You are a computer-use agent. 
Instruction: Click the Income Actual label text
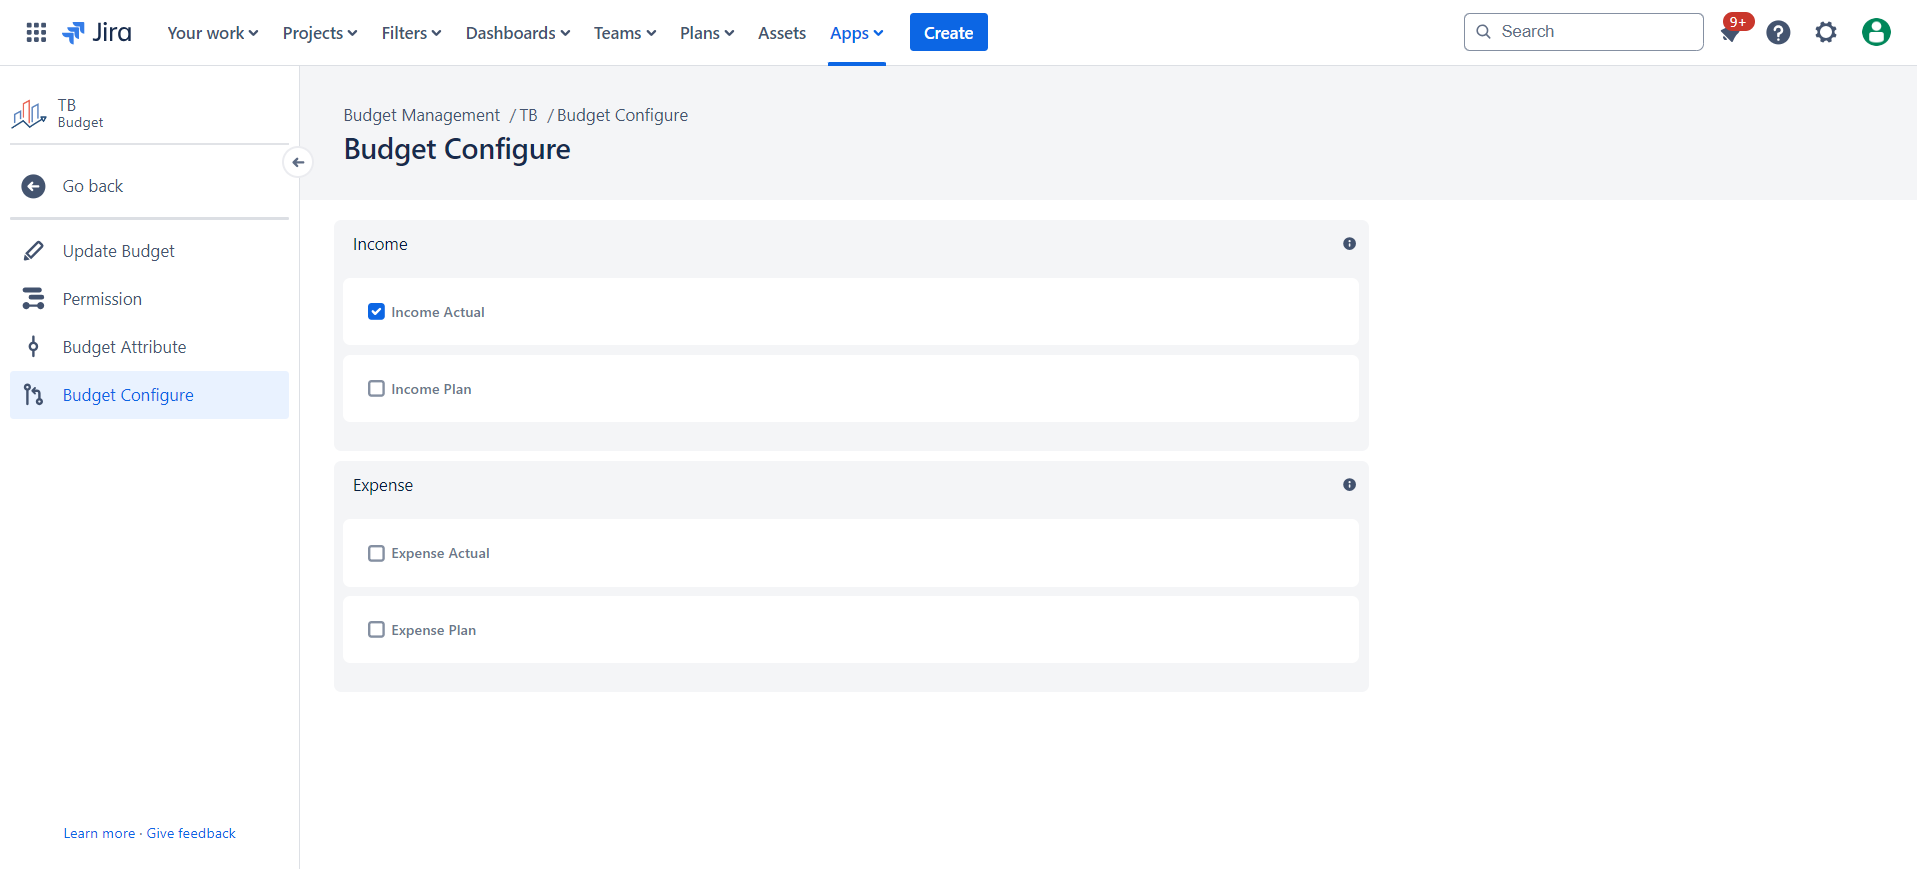point(438,312)
